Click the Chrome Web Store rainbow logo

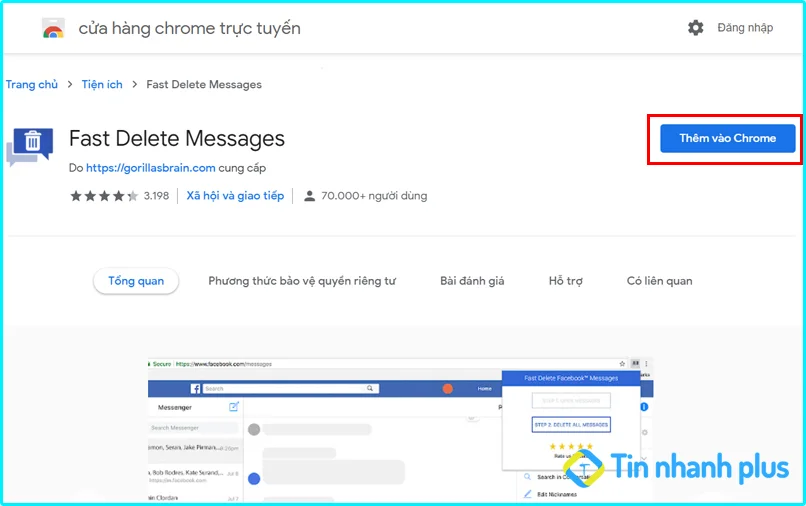(53, 28)
